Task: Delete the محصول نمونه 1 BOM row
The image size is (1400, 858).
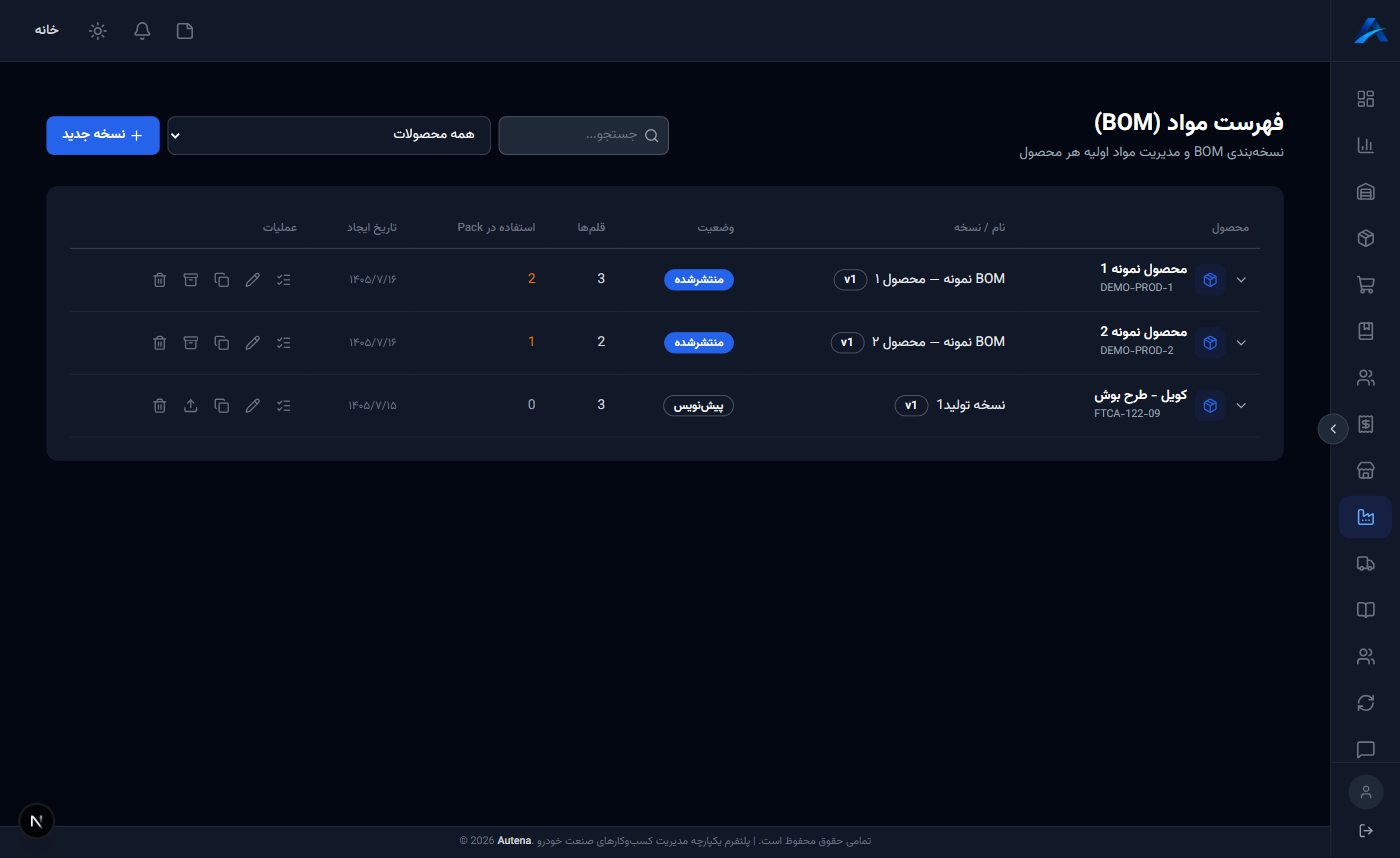Action: pyautogui.click(x=159, y=280)
